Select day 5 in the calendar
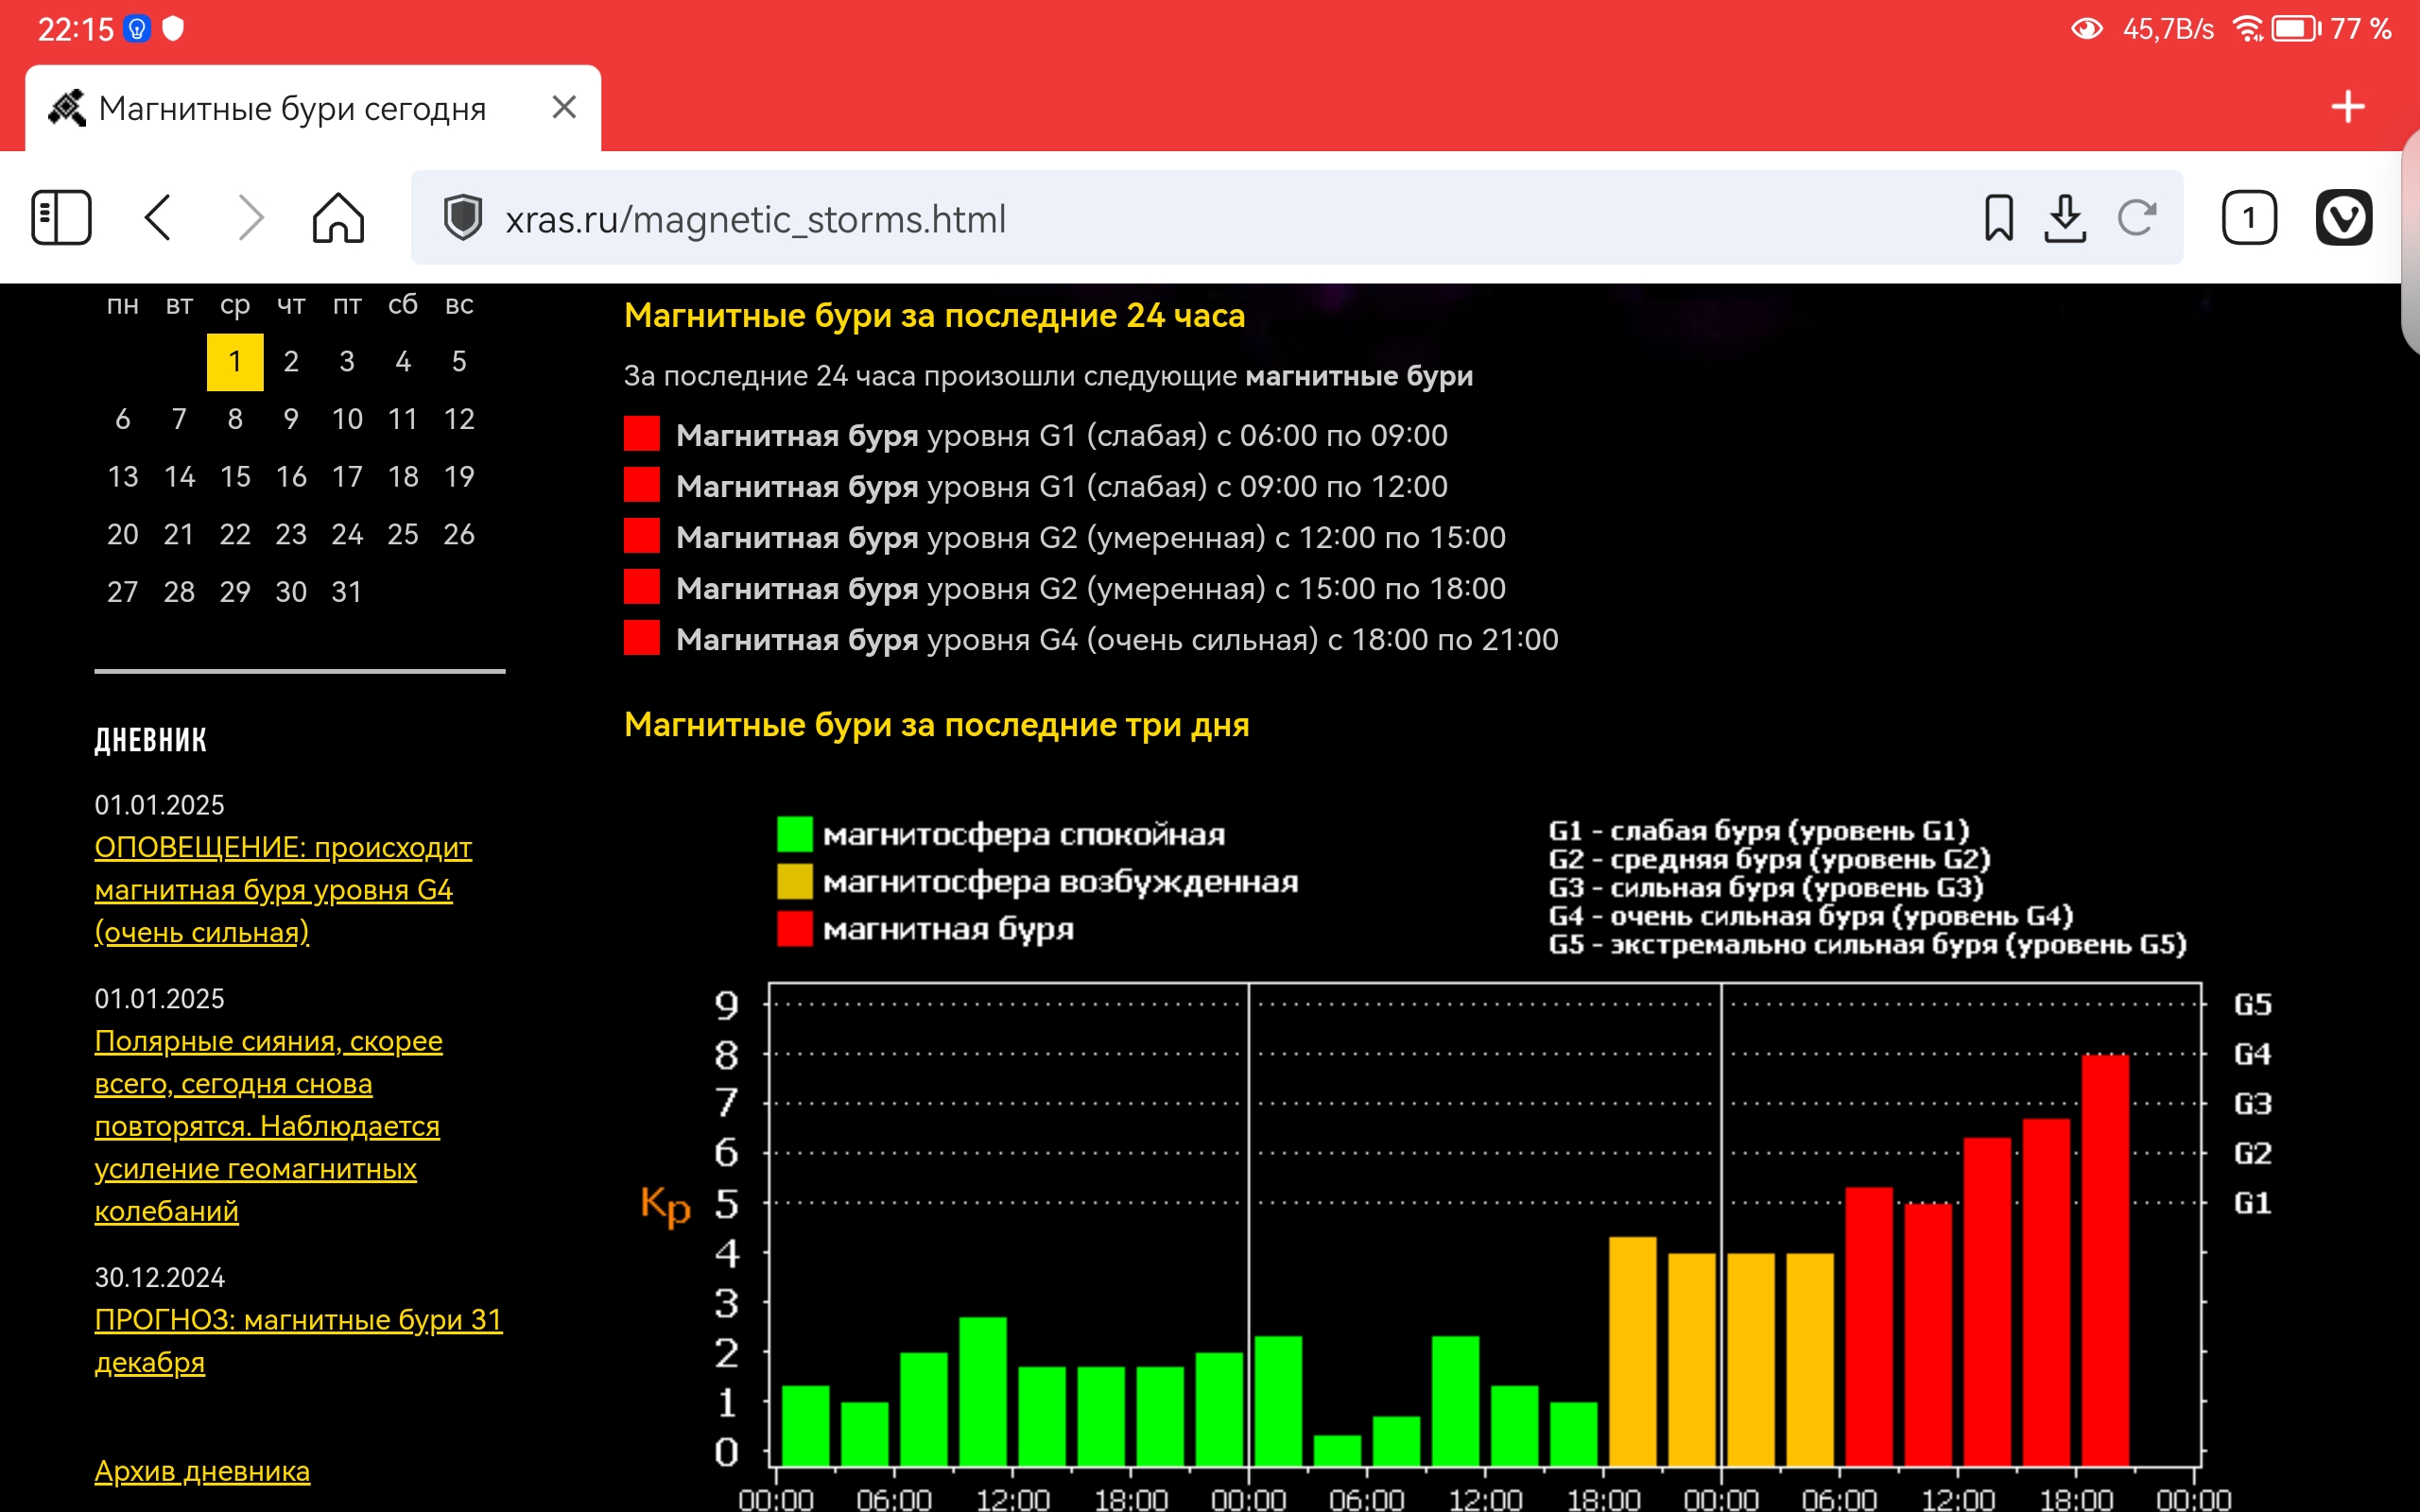Screen dimensions: 2420x1512 [459, 361]
